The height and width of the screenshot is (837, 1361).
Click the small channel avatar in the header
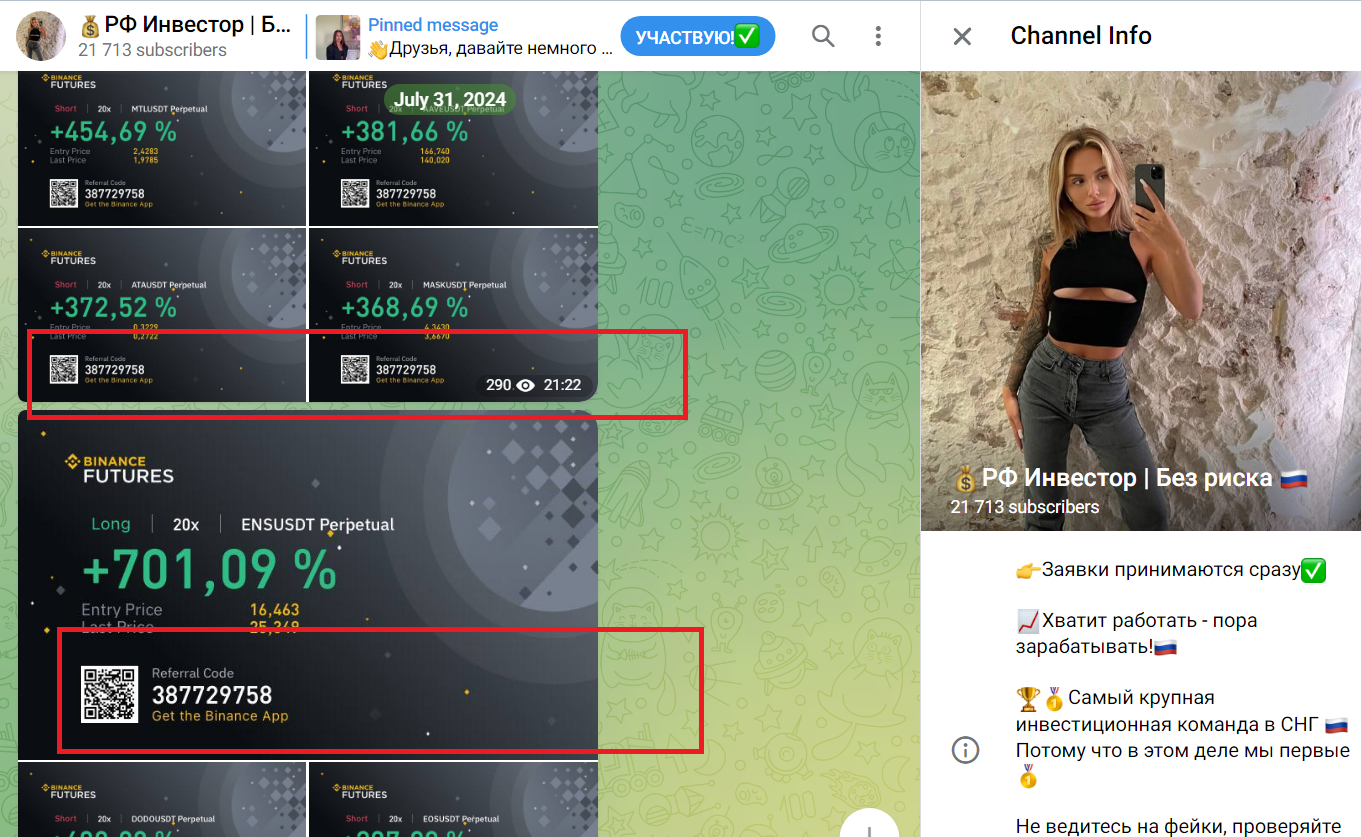41,36
